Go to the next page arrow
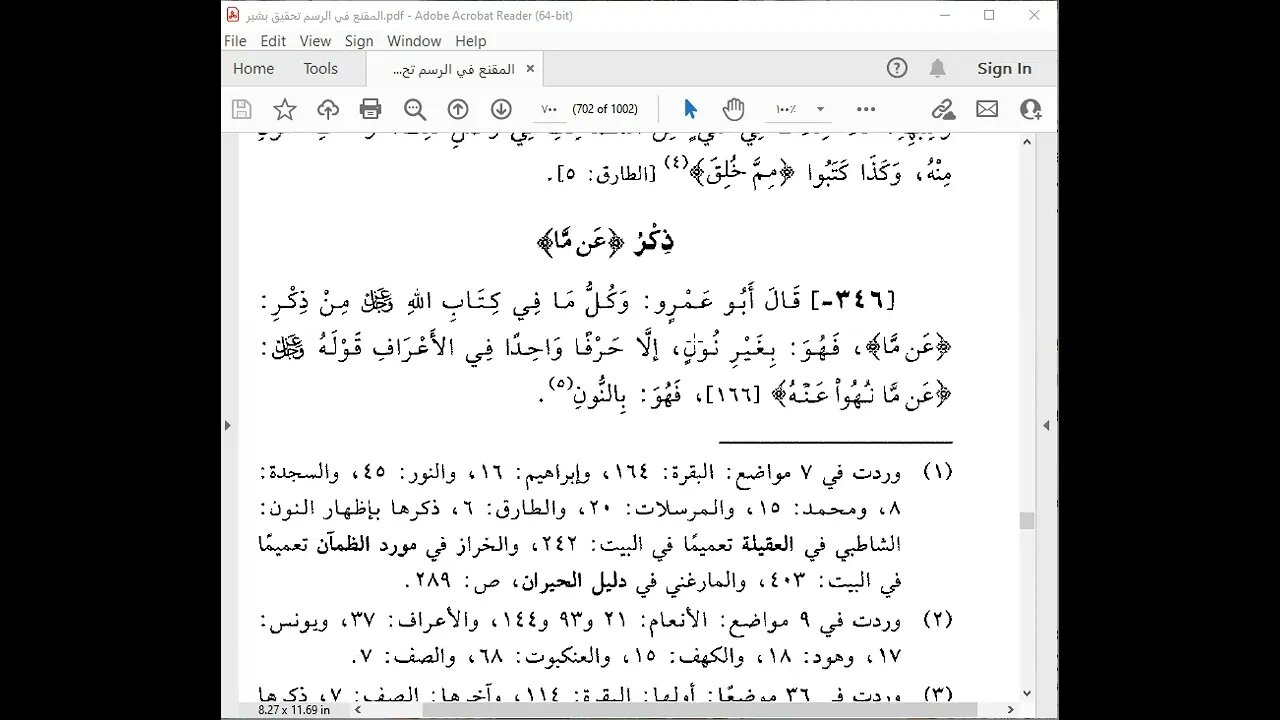The height and width of the screenshot is (720, 1280). point(501,109)
